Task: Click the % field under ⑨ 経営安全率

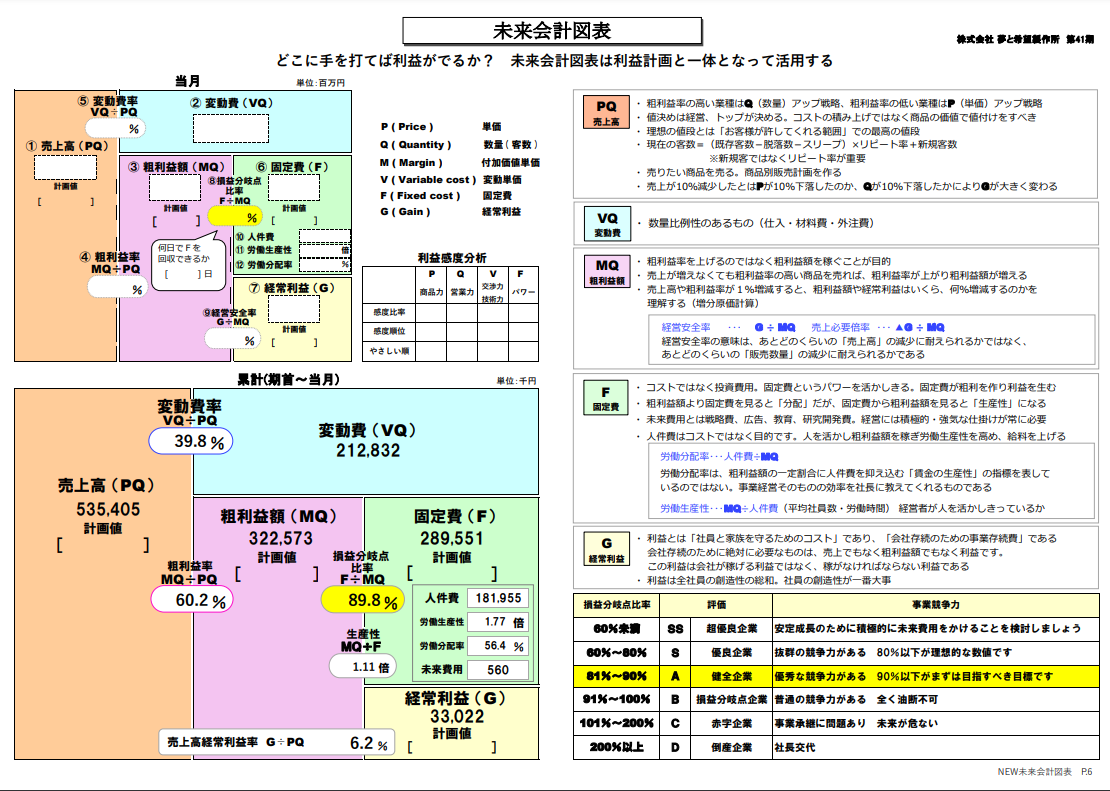Action: (x=232, y=339)
